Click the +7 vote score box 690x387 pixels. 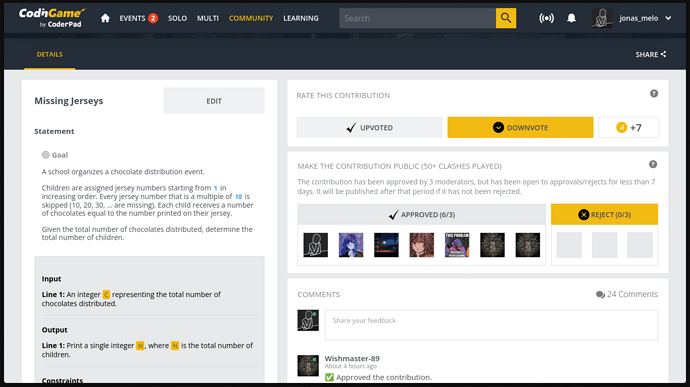(628, 128)
